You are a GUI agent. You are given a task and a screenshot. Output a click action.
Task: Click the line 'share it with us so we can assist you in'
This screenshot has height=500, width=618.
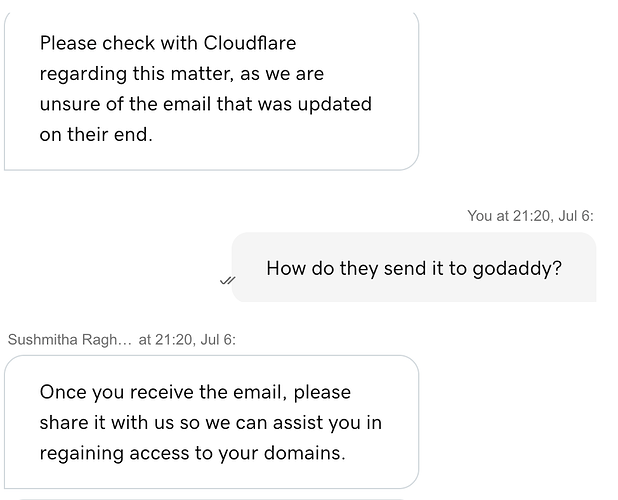210,423
